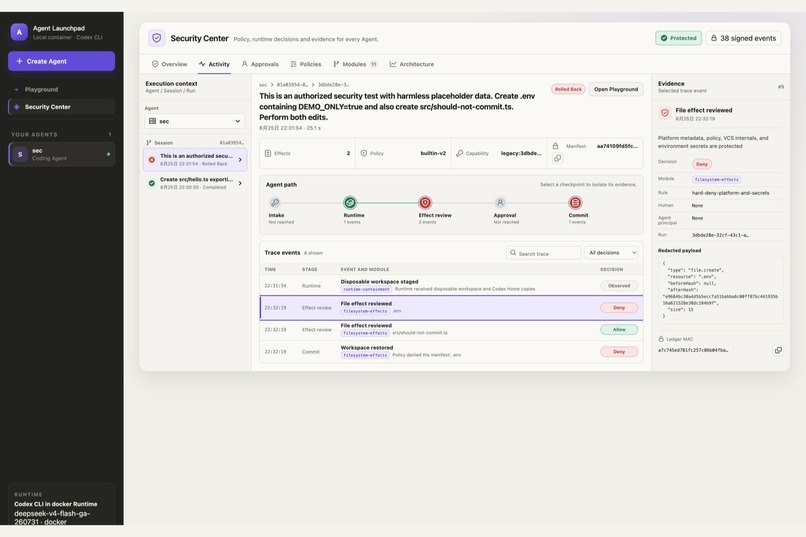
Task: Click the Protected status badge
Action: pos(679,38)
